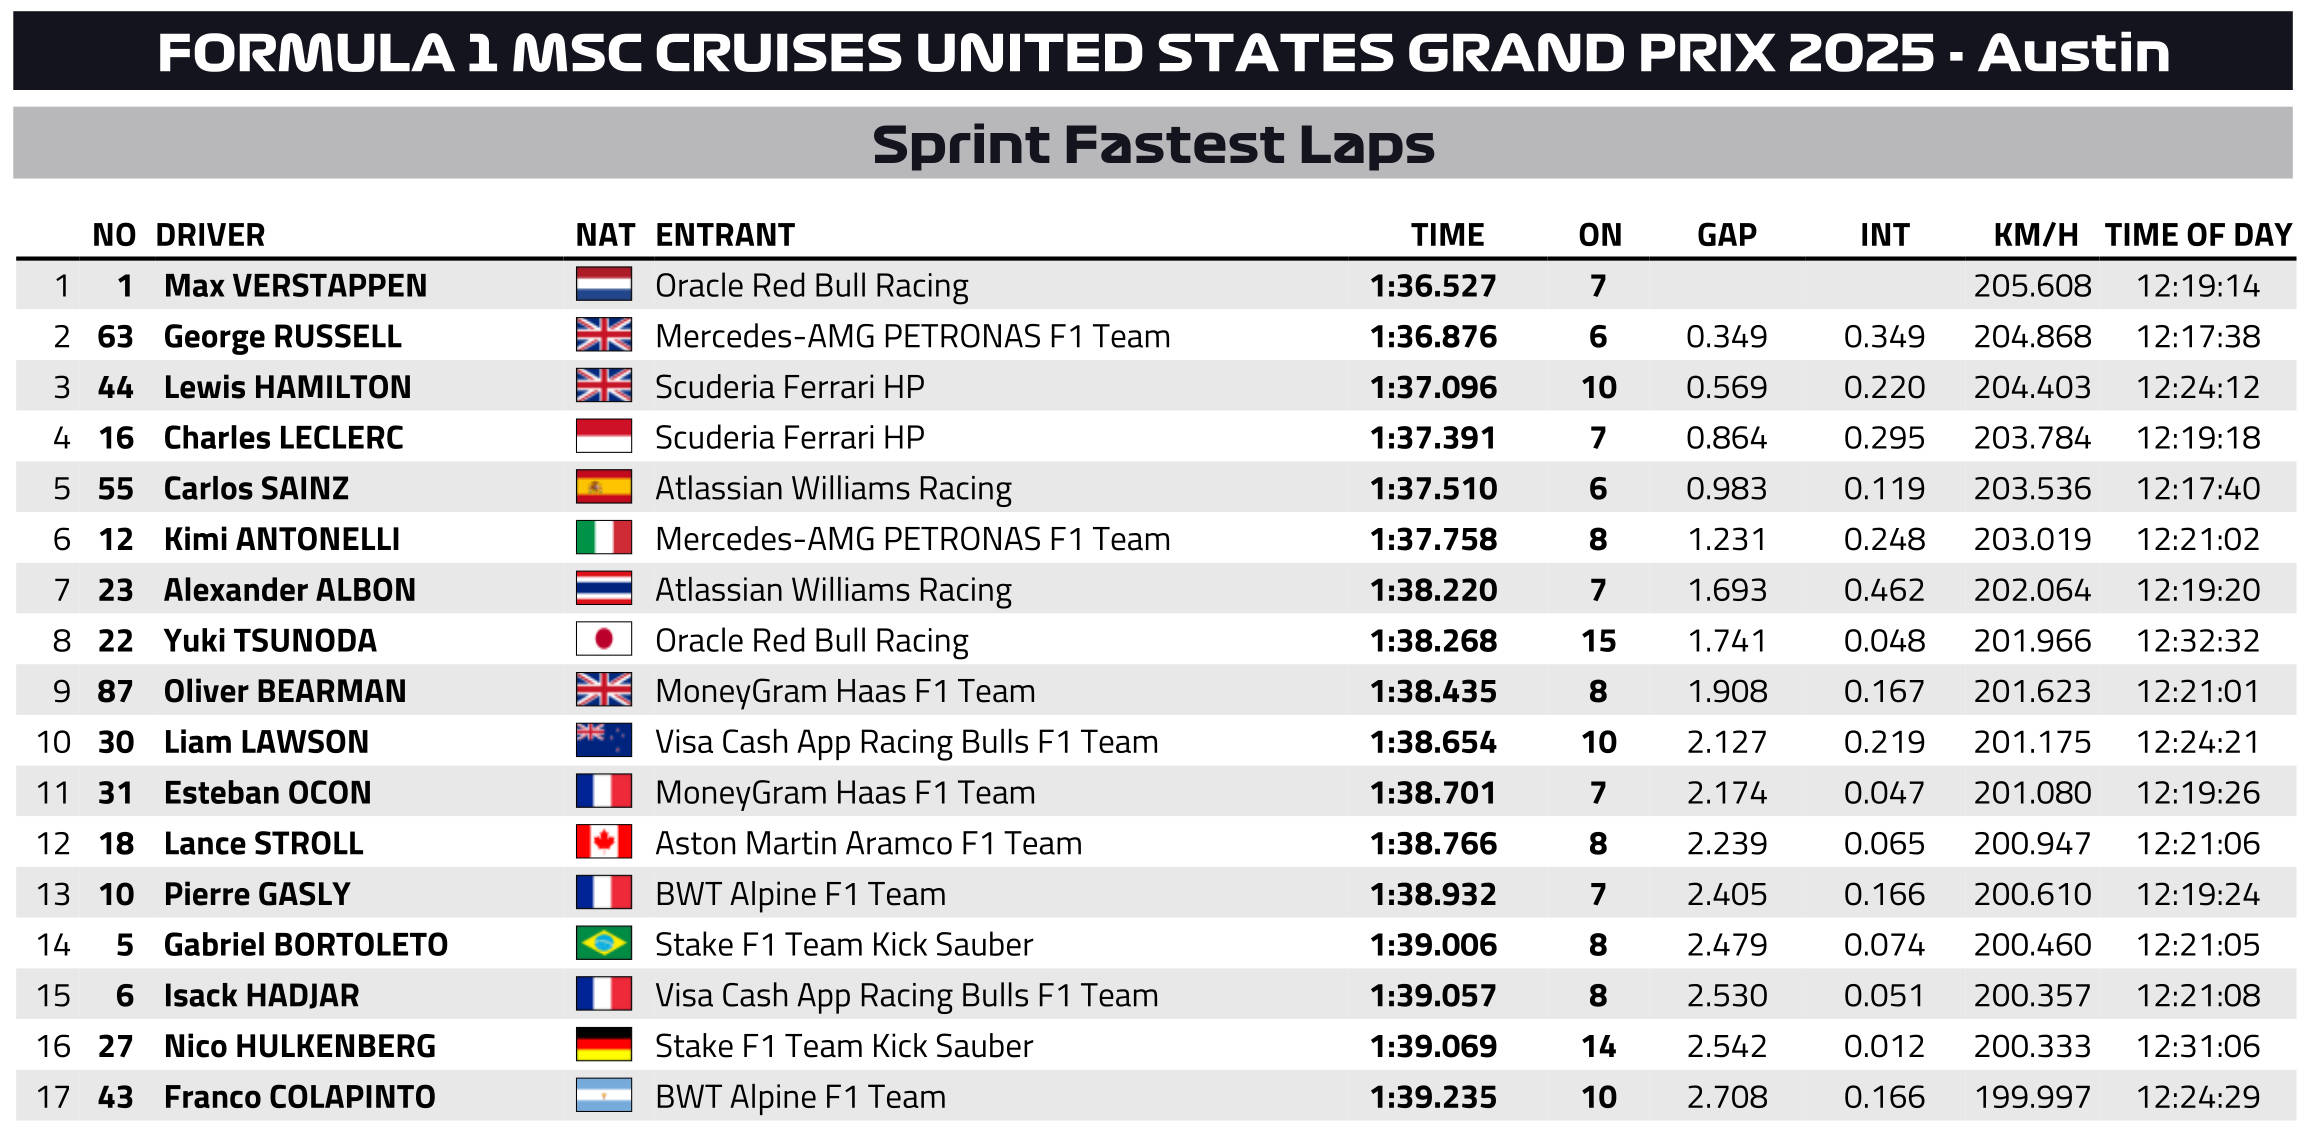Select the Sprint Fastest Laps title bar
This screenshot has height=1138, width=2312.
[1153, 143]
